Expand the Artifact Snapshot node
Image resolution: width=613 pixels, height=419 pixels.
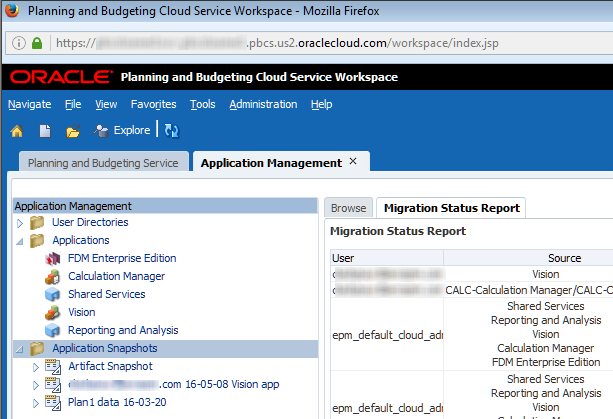36,366
